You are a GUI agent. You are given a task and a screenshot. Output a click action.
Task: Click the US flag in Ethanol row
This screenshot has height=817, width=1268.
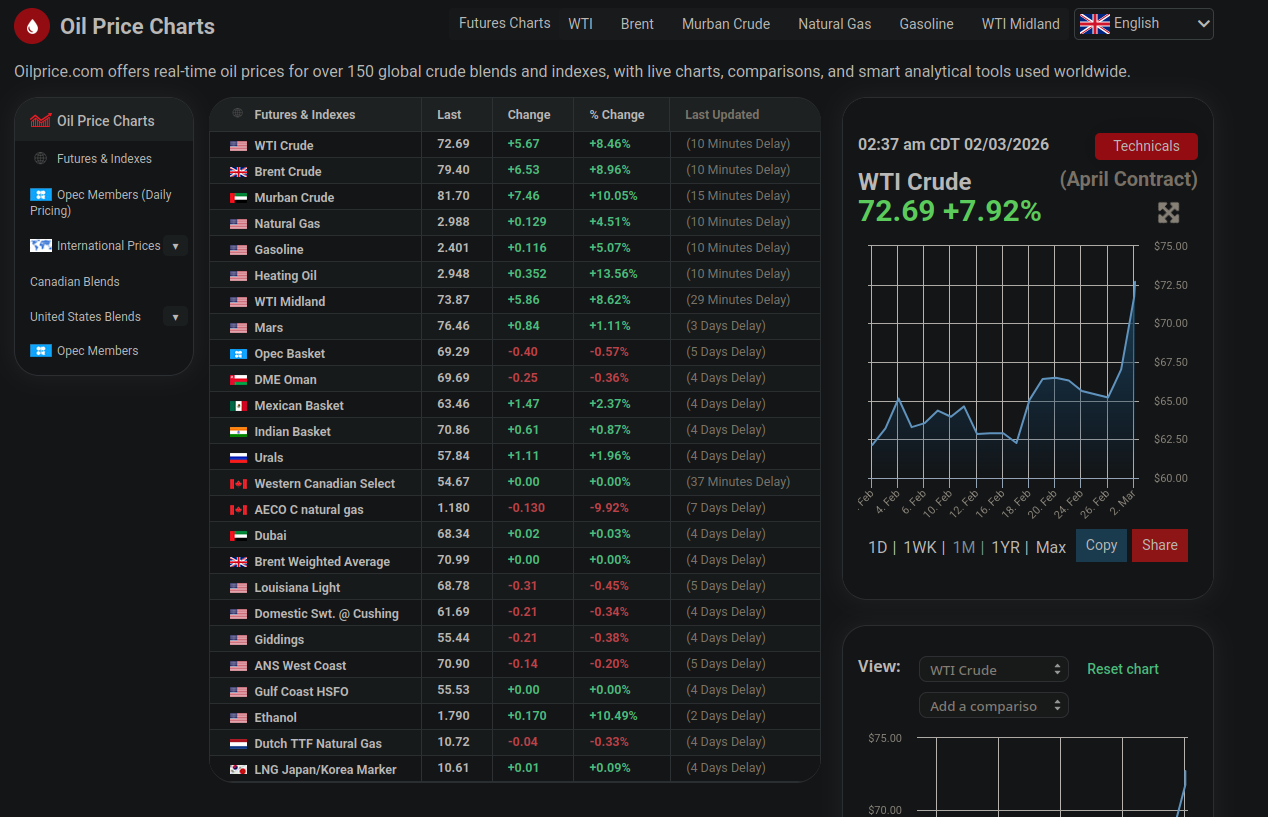[x=238, y=718]
